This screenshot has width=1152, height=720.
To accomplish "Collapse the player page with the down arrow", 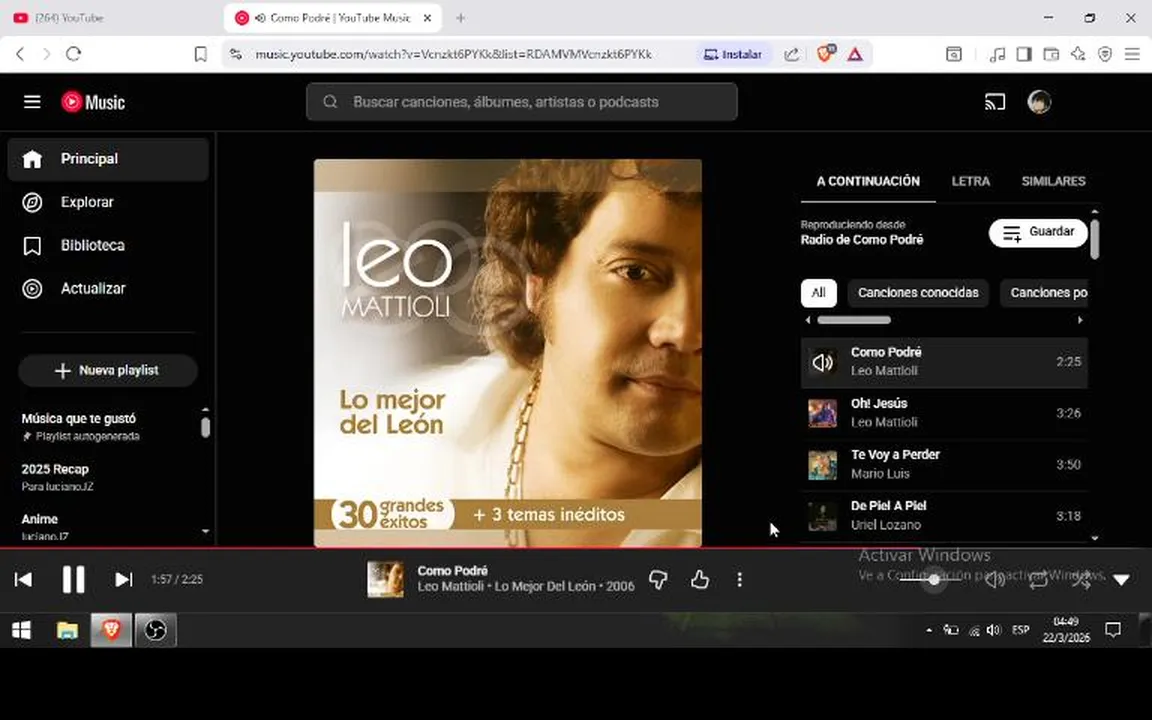I will click(1121, 580).
